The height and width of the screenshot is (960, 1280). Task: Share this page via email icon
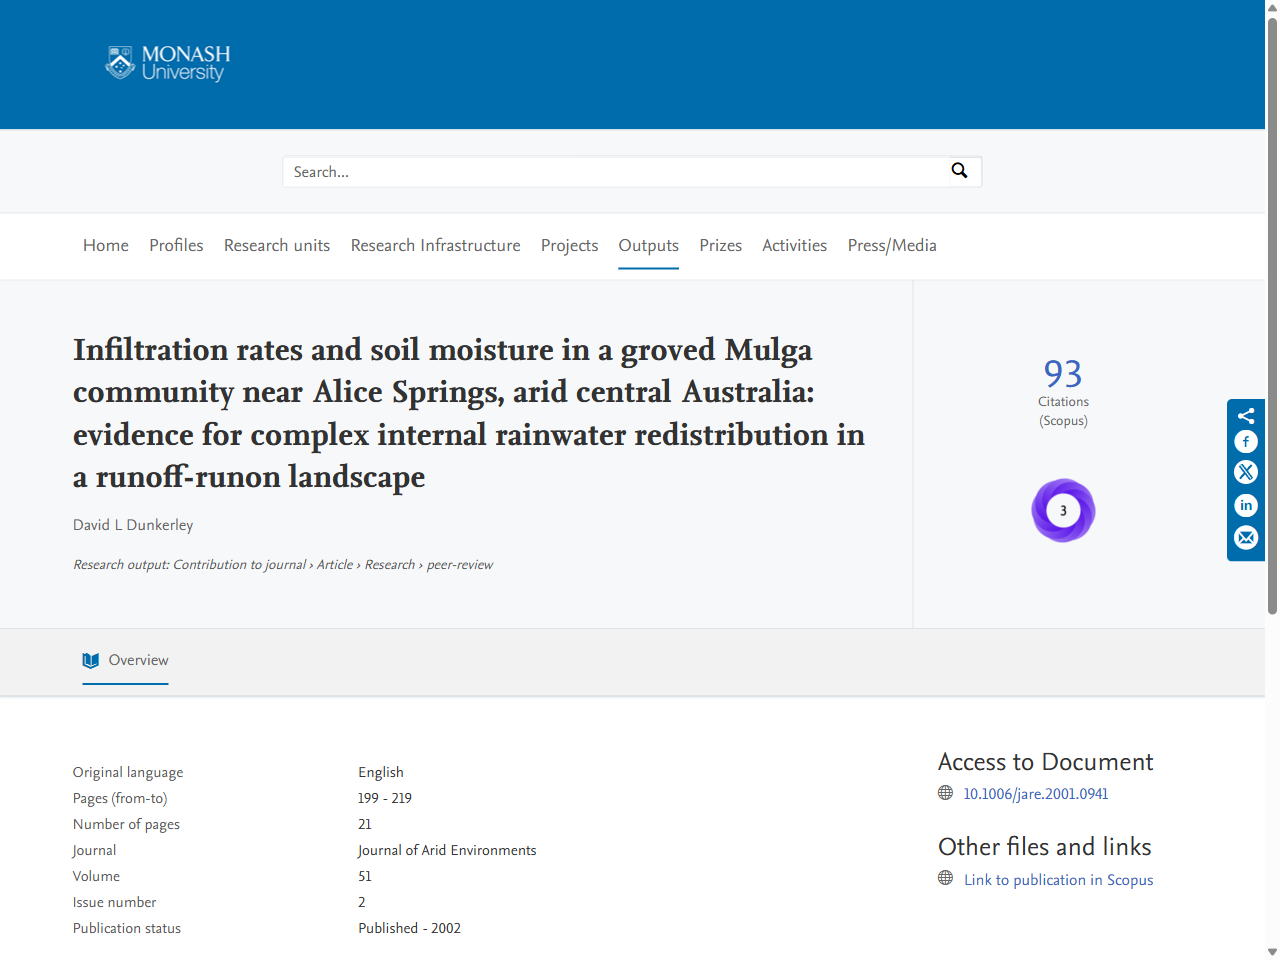[1246, 538]
